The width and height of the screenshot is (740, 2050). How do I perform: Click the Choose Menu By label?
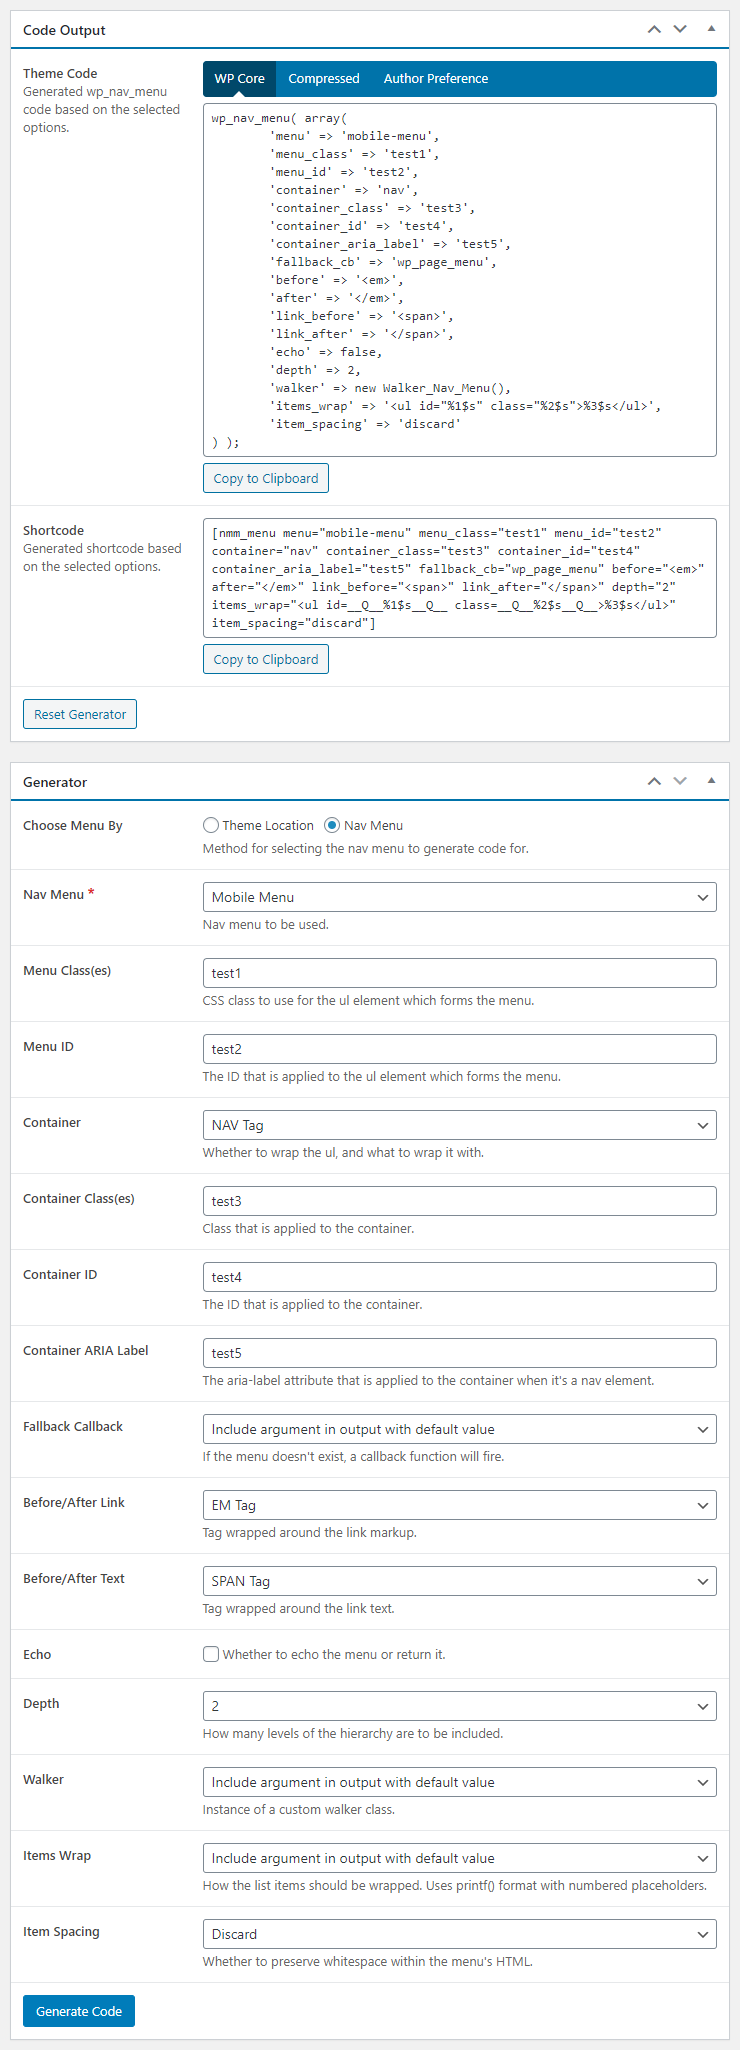[x=73, y=825]
